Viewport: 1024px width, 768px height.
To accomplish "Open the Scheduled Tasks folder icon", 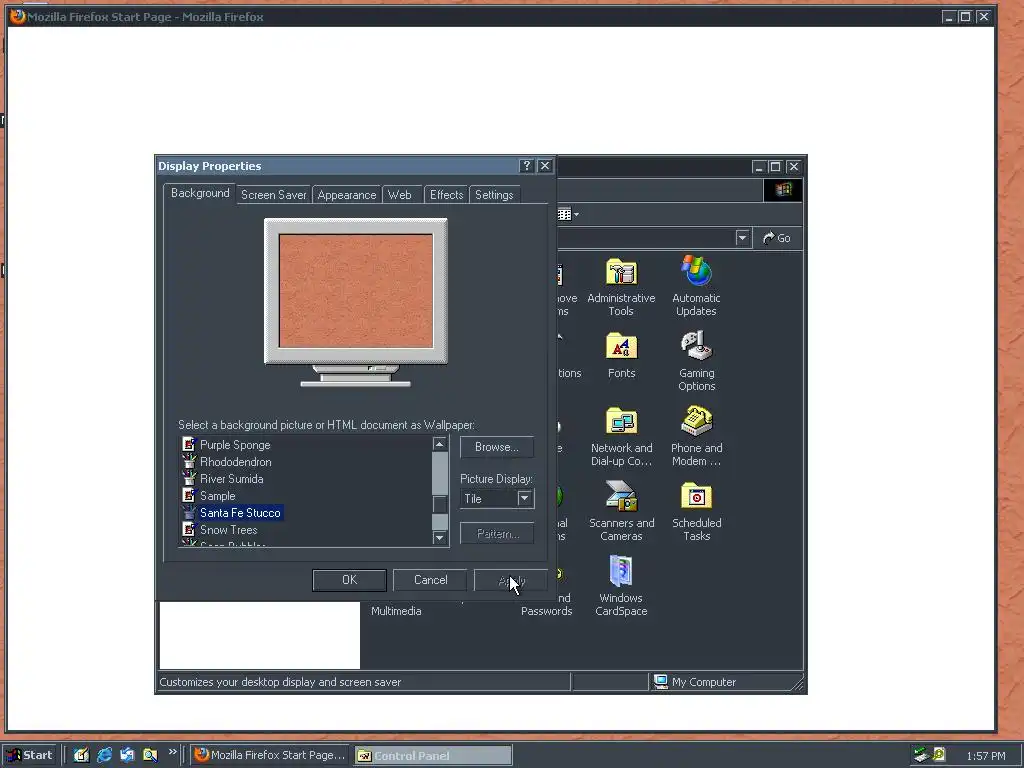I will [x=696, y=496].
